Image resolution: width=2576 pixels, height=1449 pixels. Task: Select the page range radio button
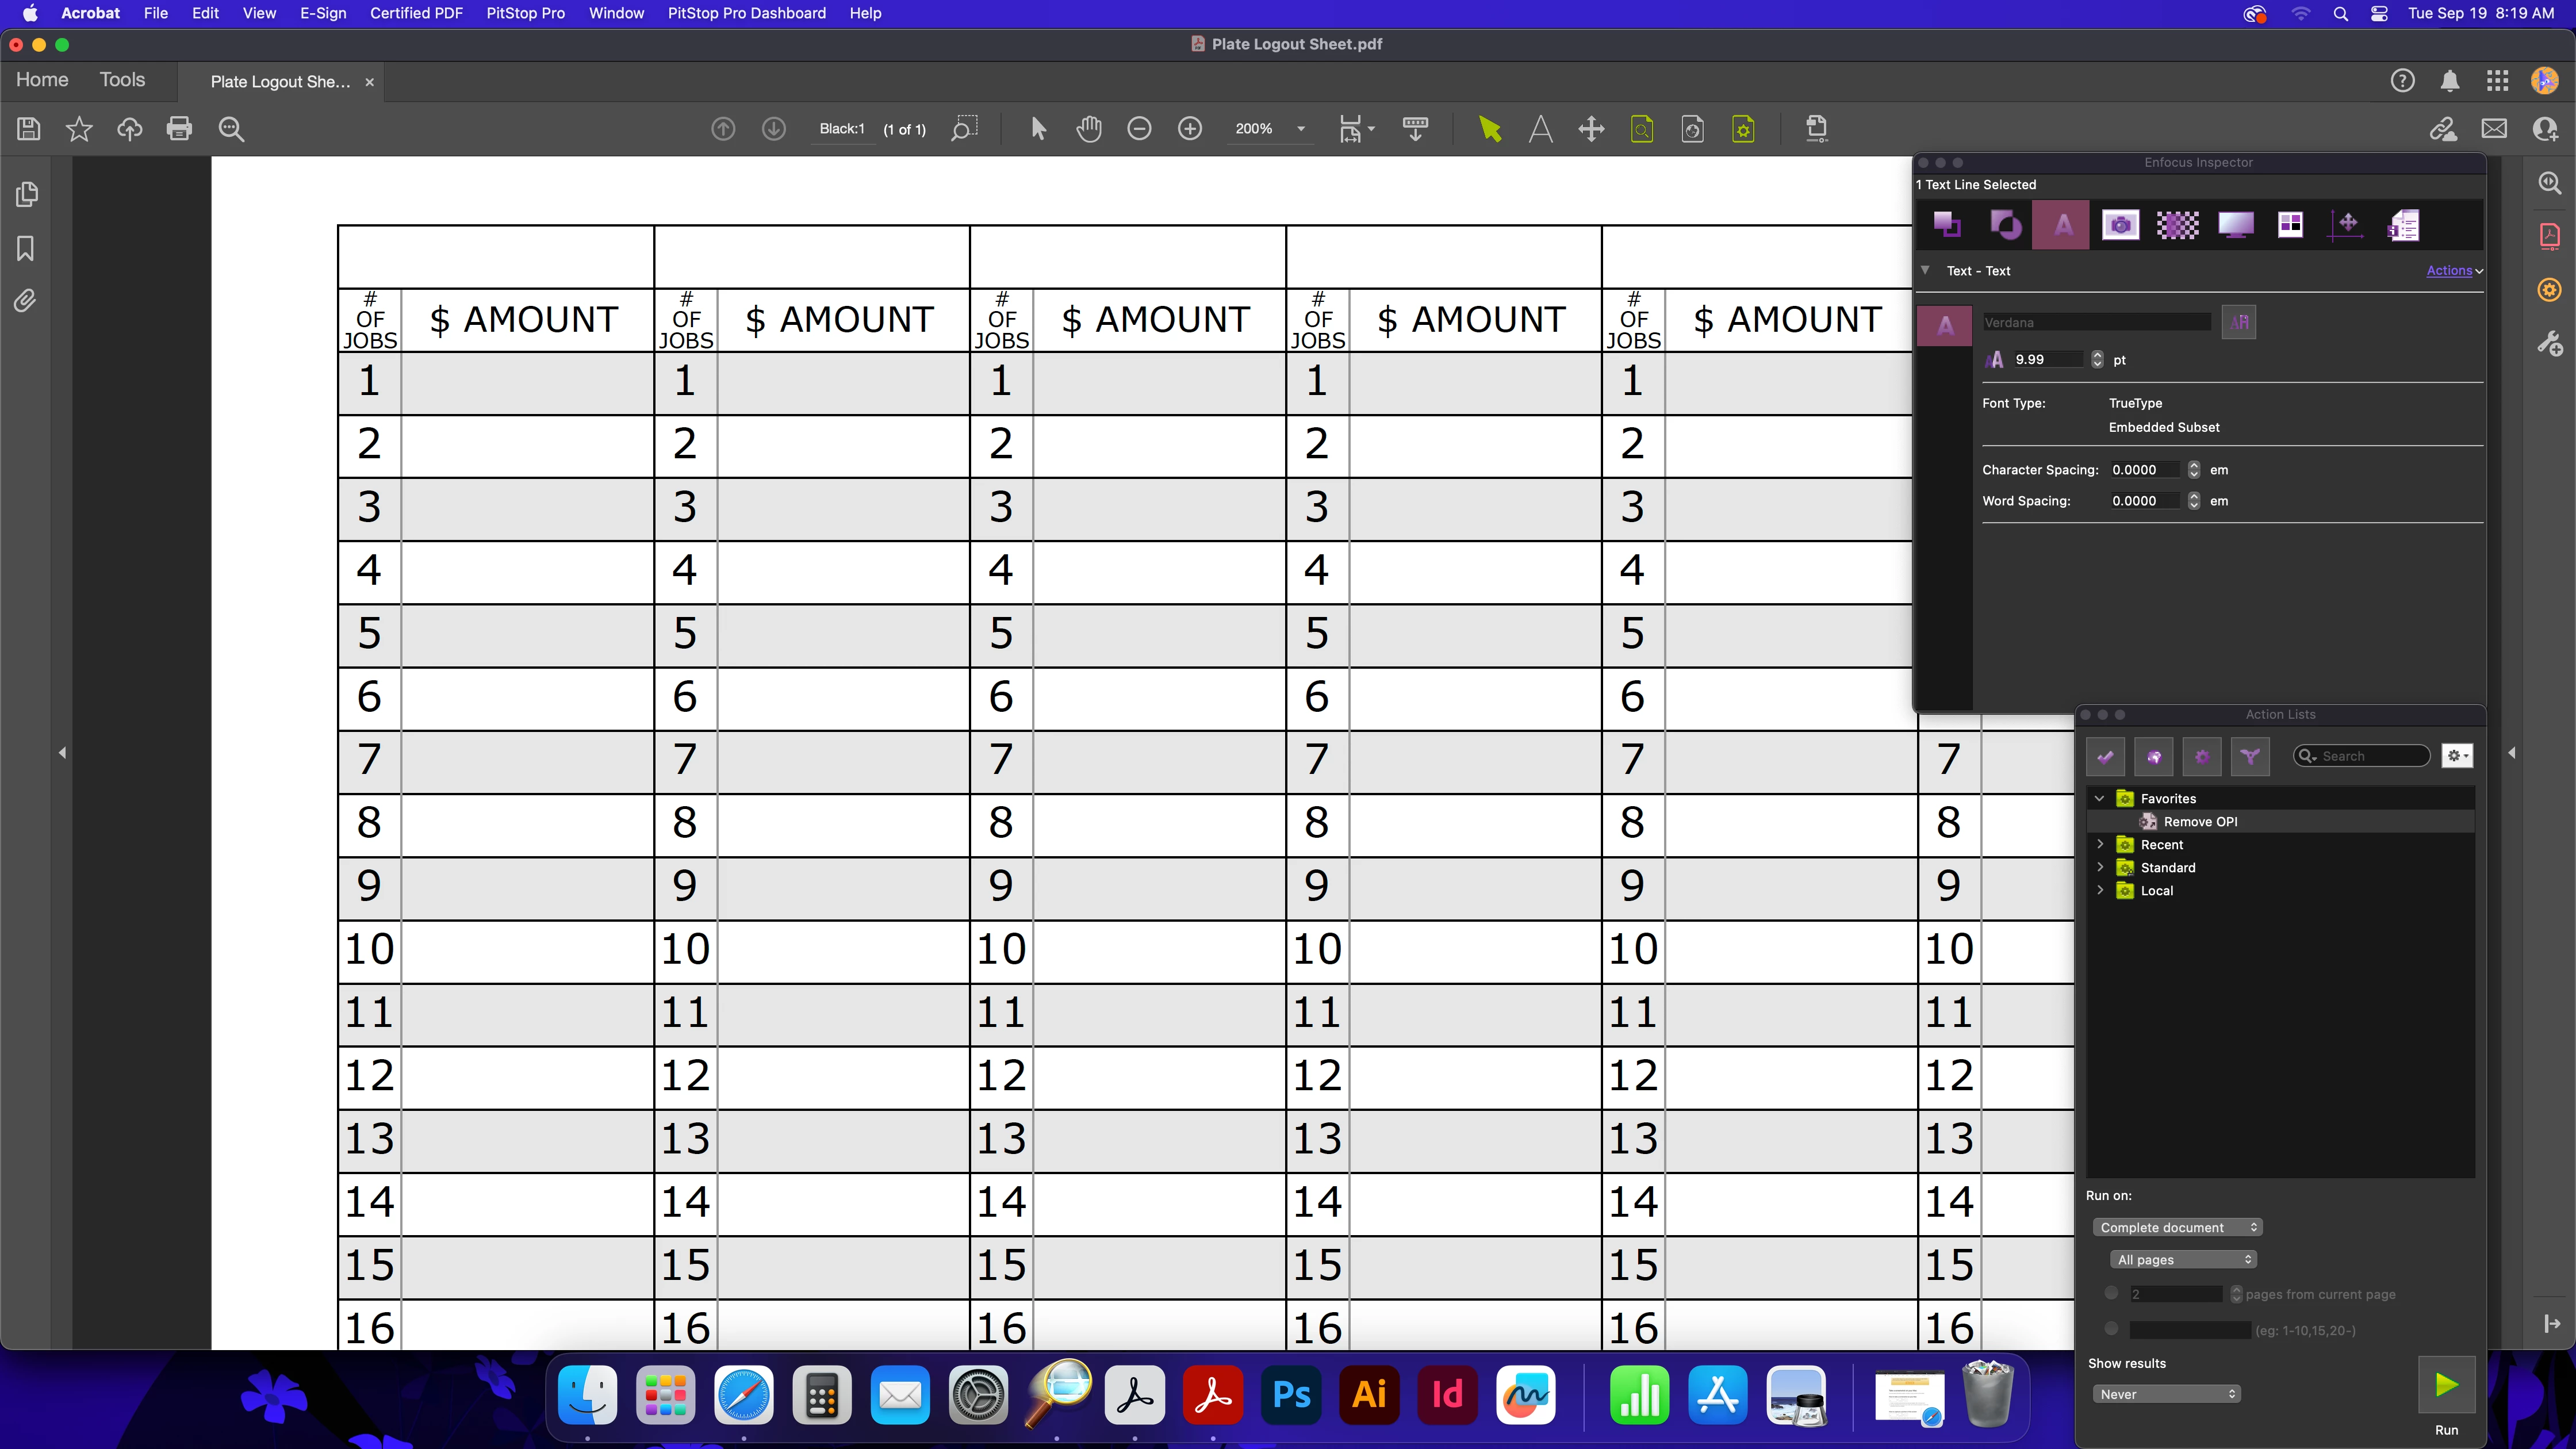click(2111, 1329)
